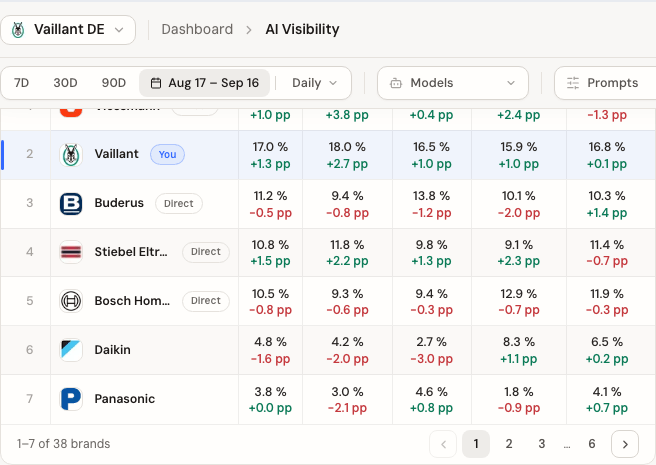Click the sliders icon in Prompts filter

[x=573, y=83]
